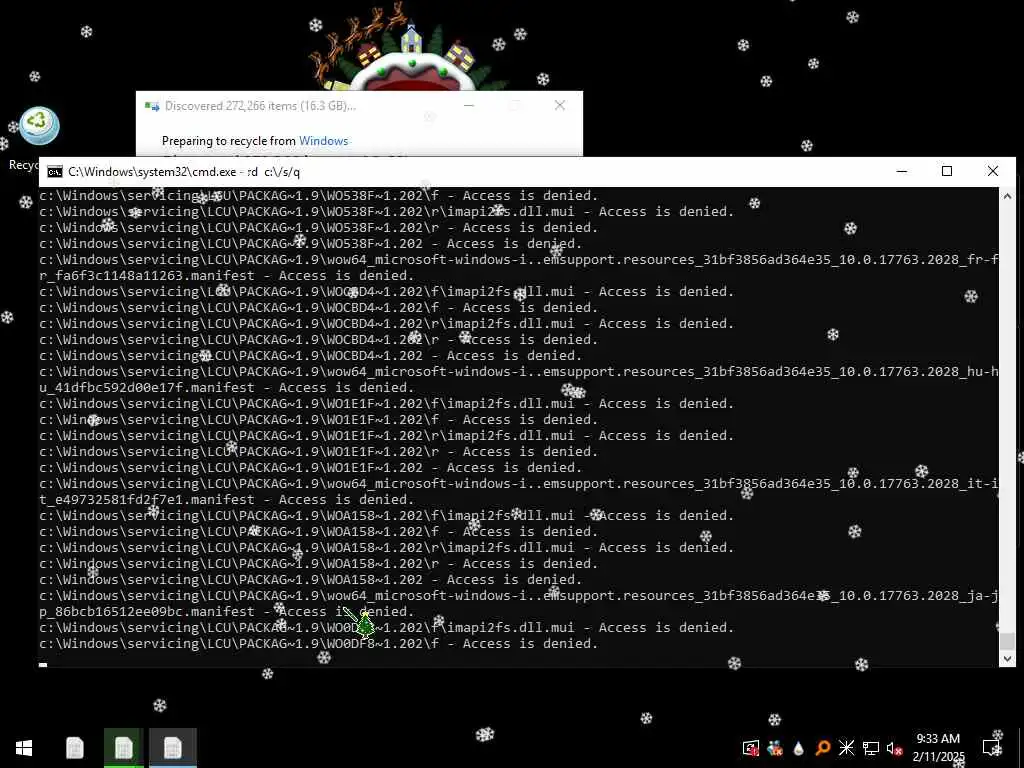This screenshot has height=768, width=1024.
Task: Open the orange magnifier tray icon
Action: (x=823, y=748)
